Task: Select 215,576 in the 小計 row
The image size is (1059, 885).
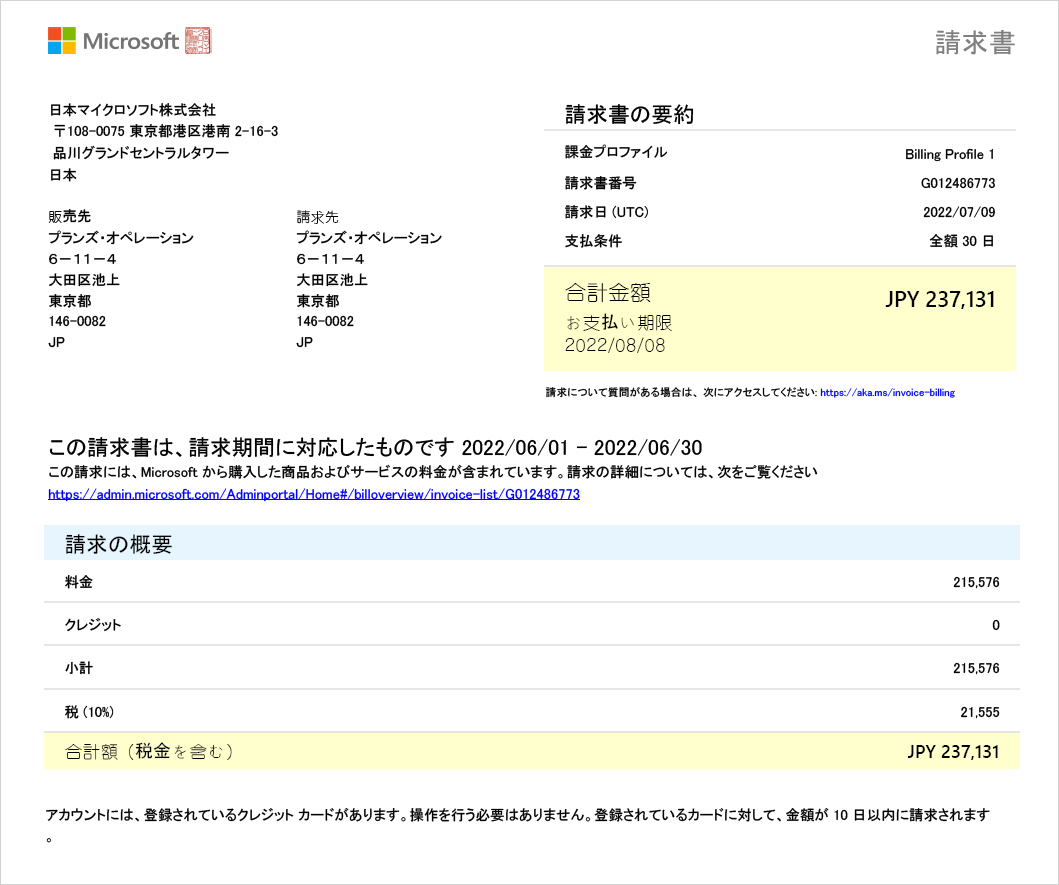Action: [976, 668]
